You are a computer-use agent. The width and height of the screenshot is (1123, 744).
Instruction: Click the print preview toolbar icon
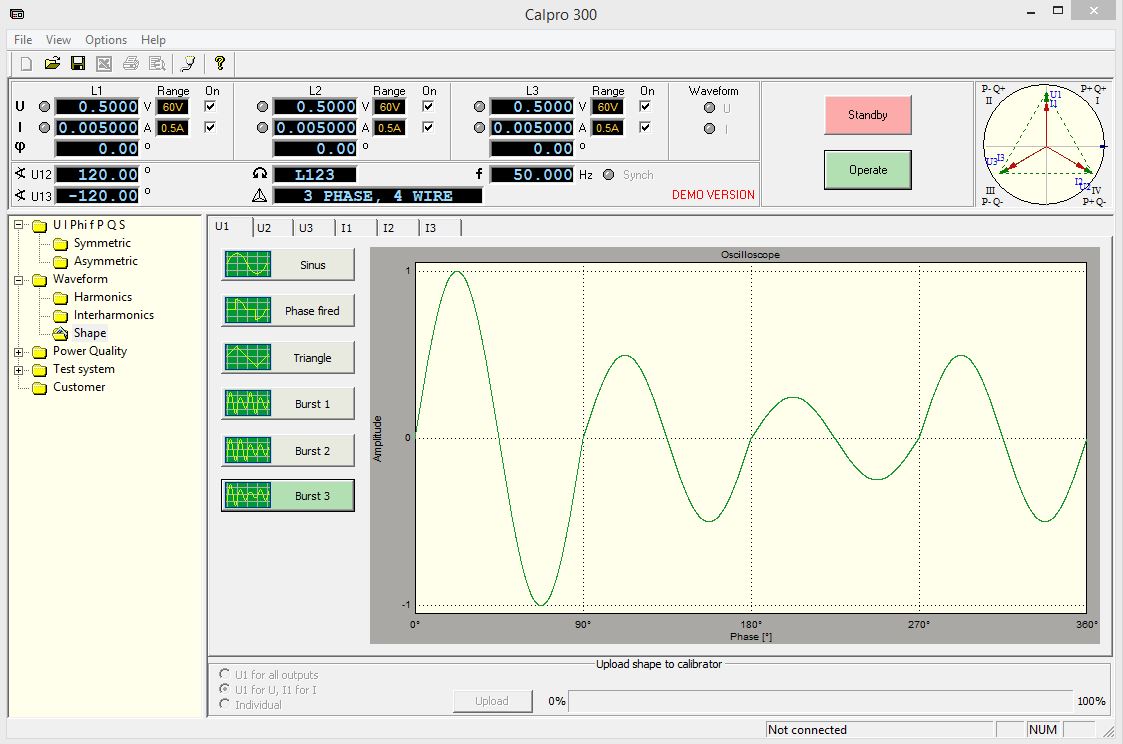point(157,64)
